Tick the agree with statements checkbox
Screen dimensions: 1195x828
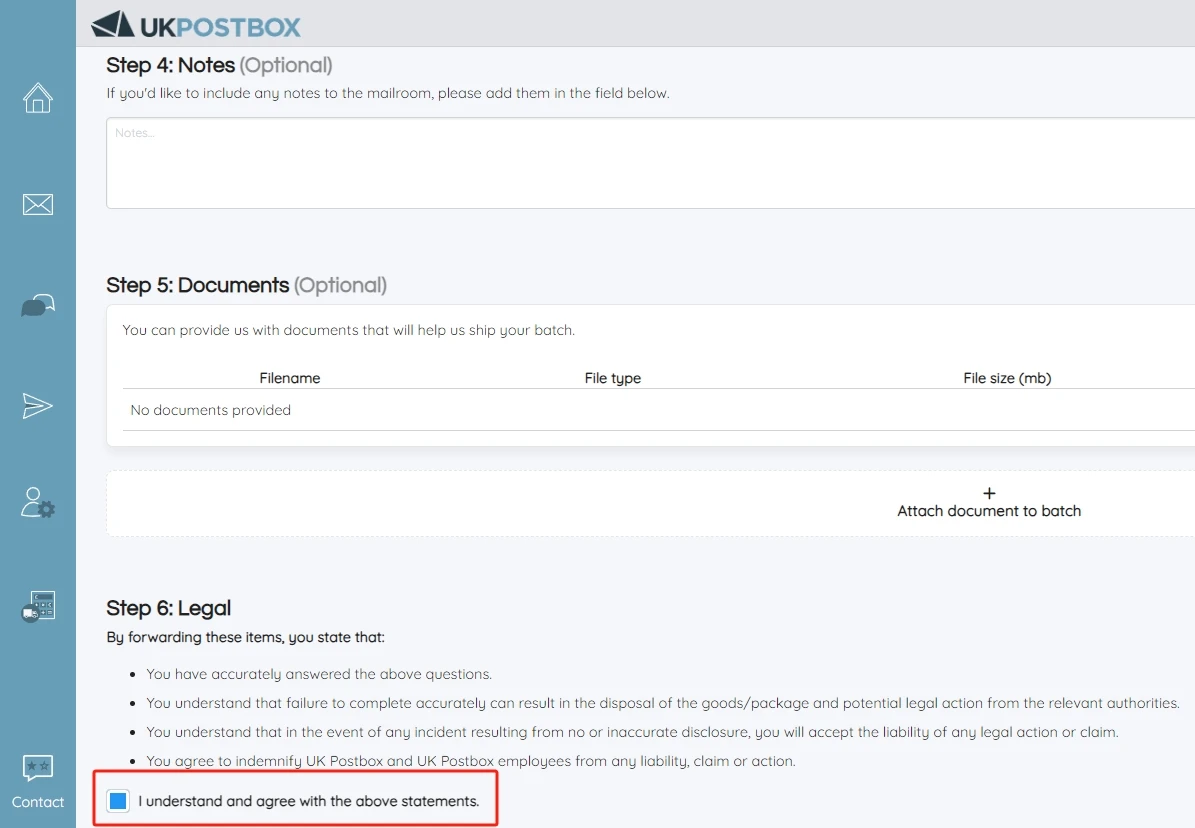(118, 801)
